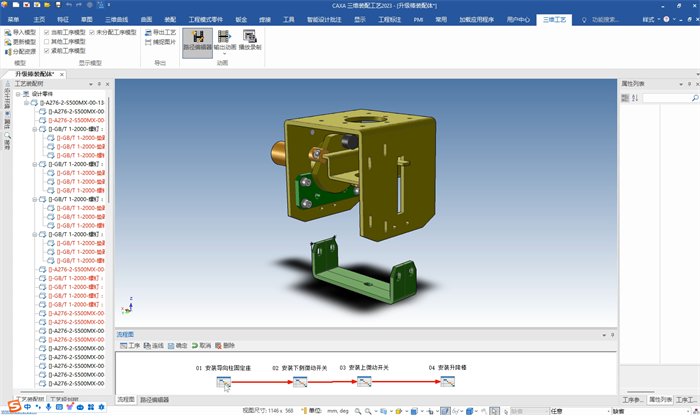Collapse the 设计零件 root tree node
This screenshot has height=415, width=700.
[18, 93]
